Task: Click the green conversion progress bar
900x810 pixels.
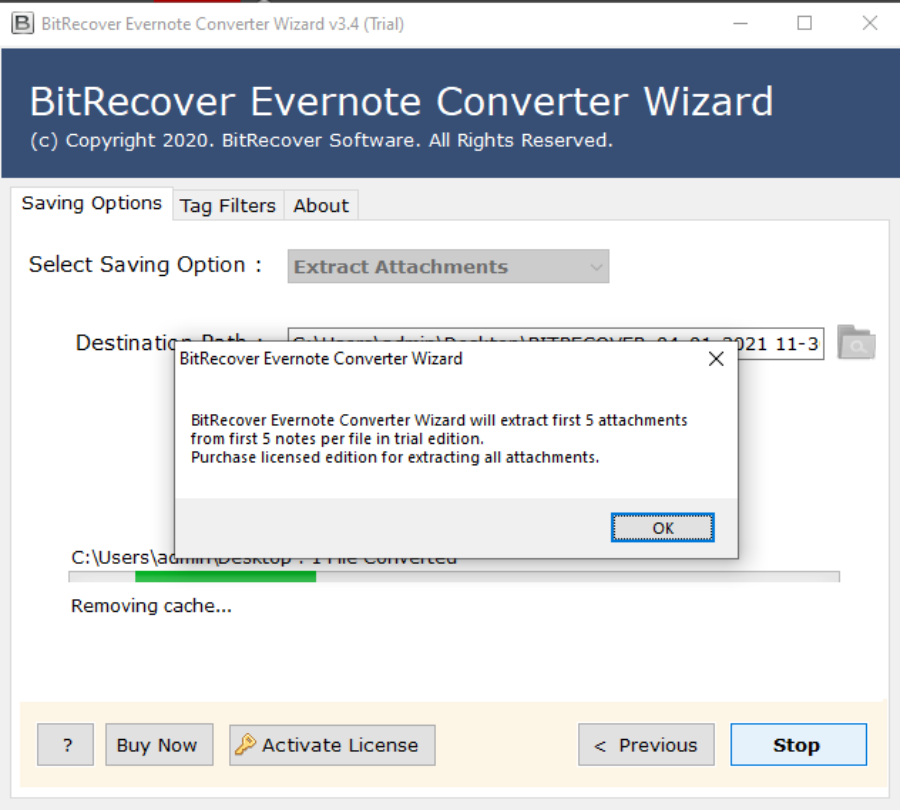Action: click(225, 577)
